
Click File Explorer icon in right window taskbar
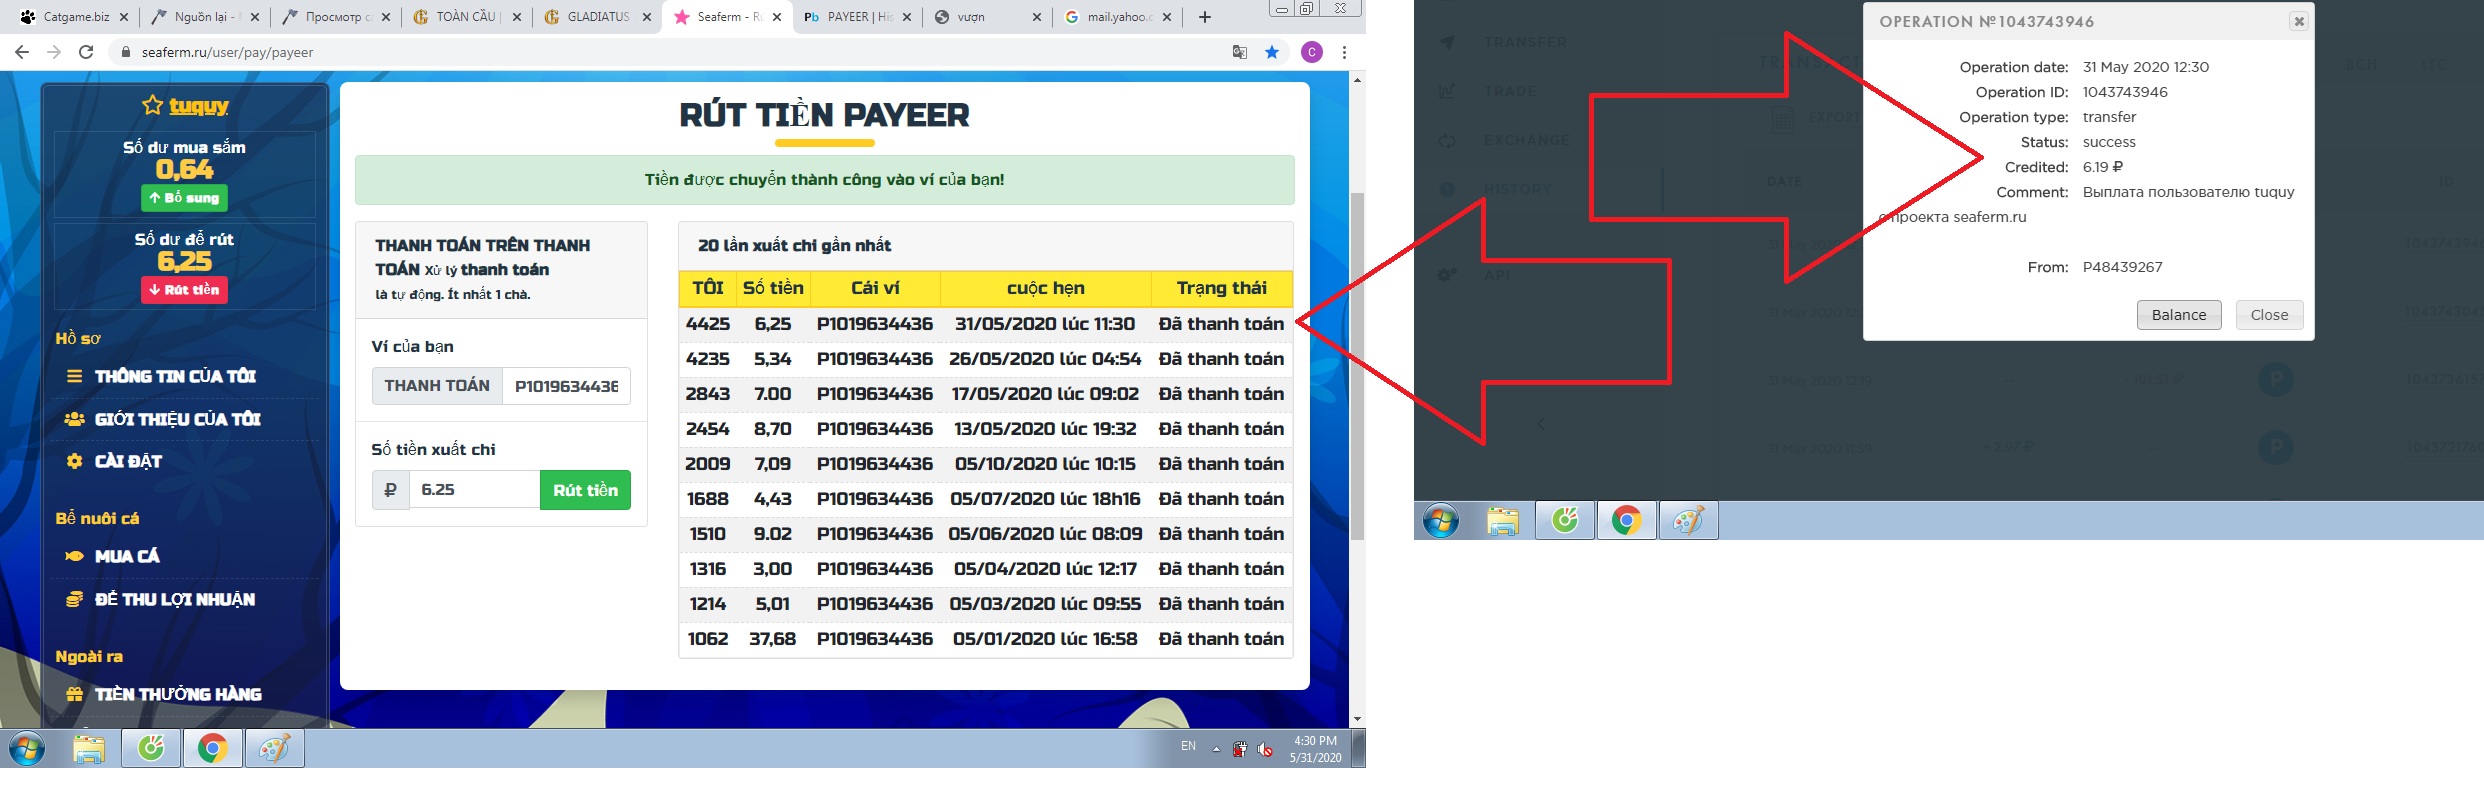[1503, 520]
